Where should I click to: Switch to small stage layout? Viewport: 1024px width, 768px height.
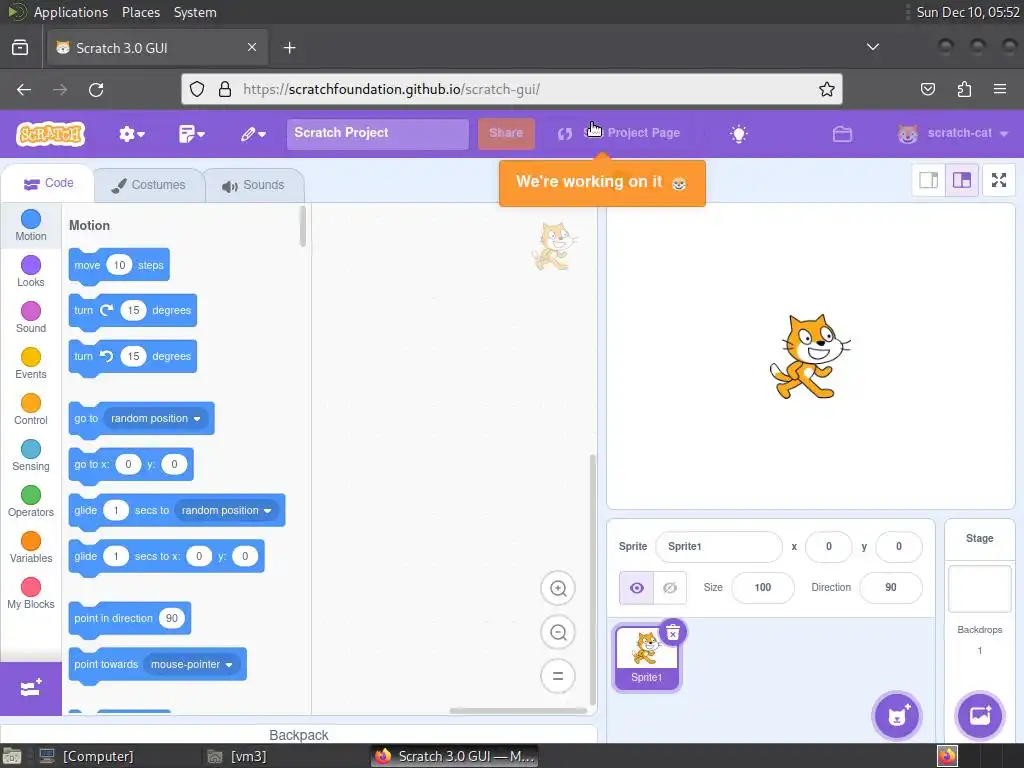(929, 180)
